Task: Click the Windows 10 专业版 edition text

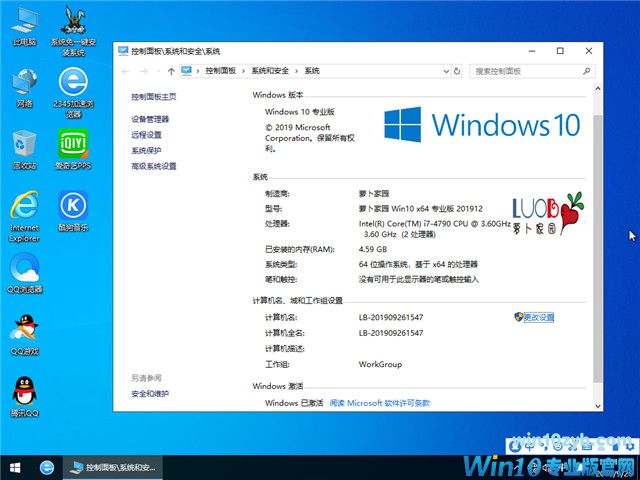Action: click(300, 111)
